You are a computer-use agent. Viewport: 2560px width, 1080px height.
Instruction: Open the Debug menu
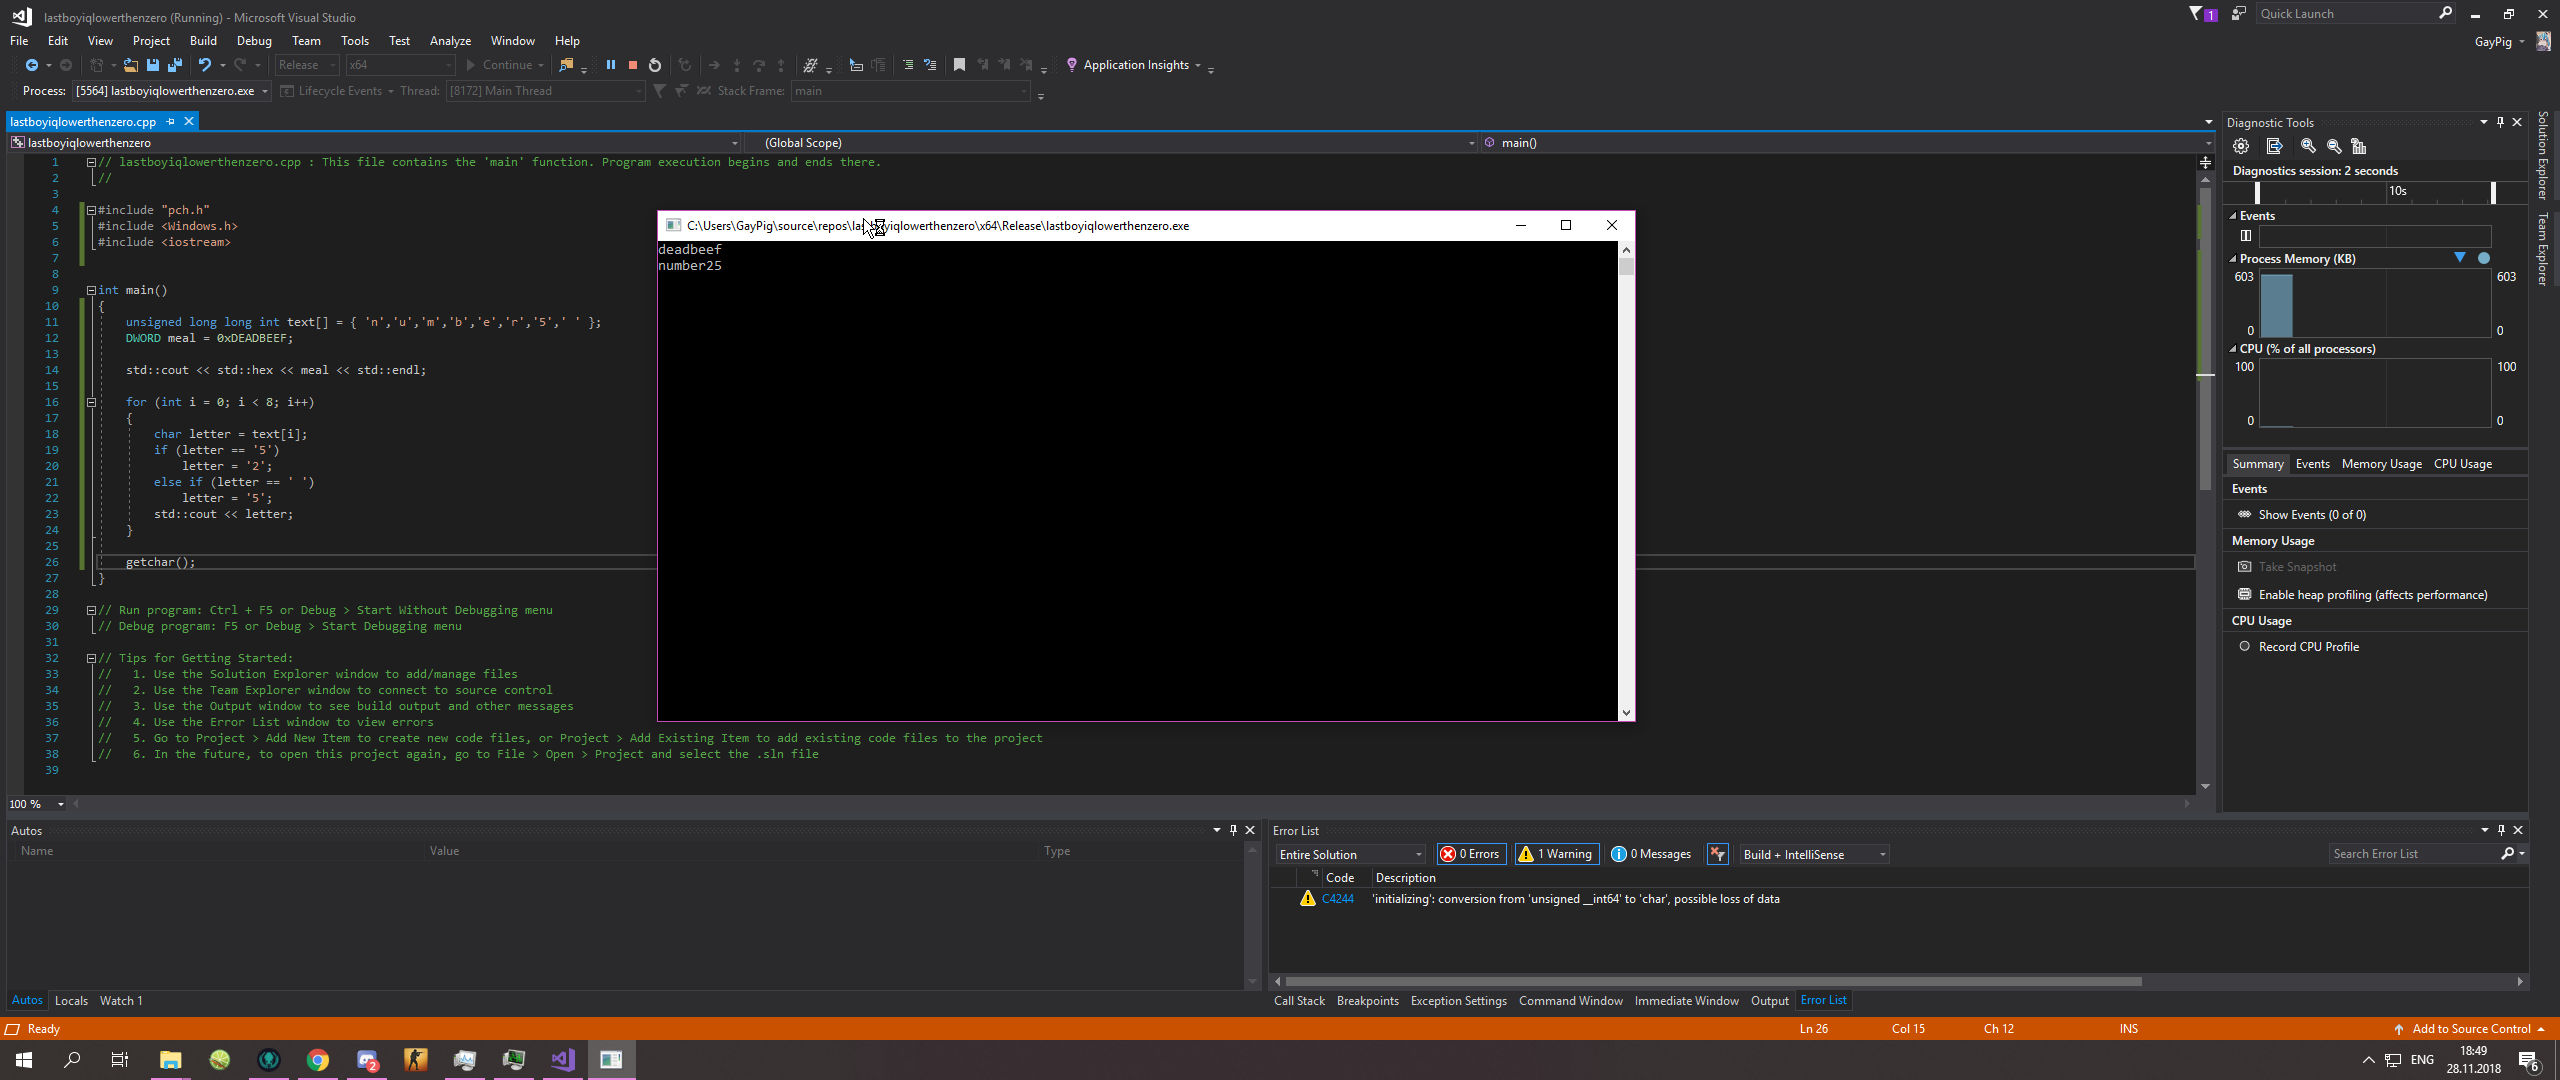(254, 41)
